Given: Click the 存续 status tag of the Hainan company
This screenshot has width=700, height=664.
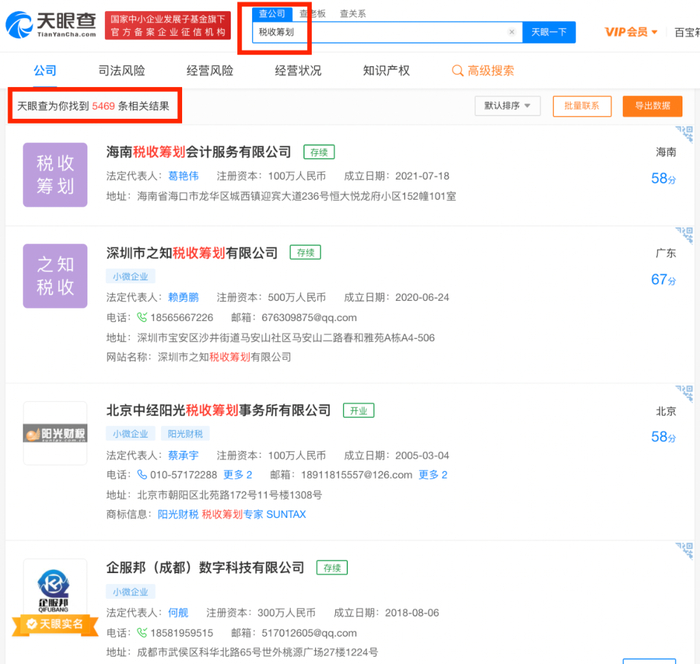Looking at the screenshot, I should [319, 152].
